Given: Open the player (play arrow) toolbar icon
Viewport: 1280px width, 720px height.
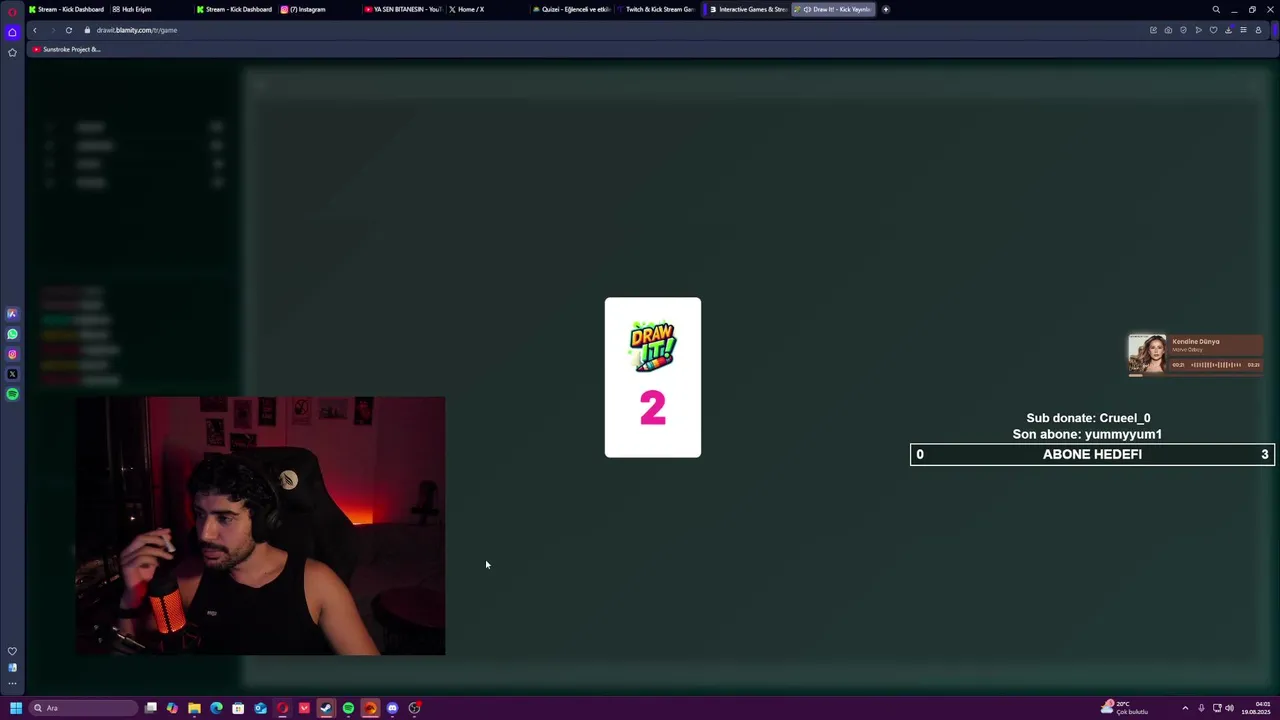Looking at the screenshot, I should pos(1198,30).
